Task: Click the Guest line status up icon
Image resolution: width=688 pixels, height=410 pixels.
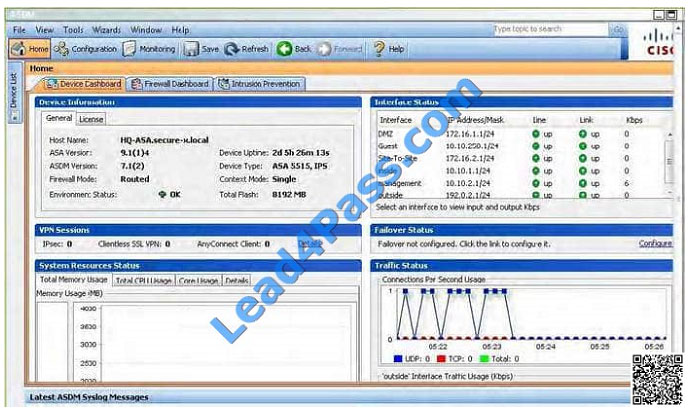Action: [536, 146]
